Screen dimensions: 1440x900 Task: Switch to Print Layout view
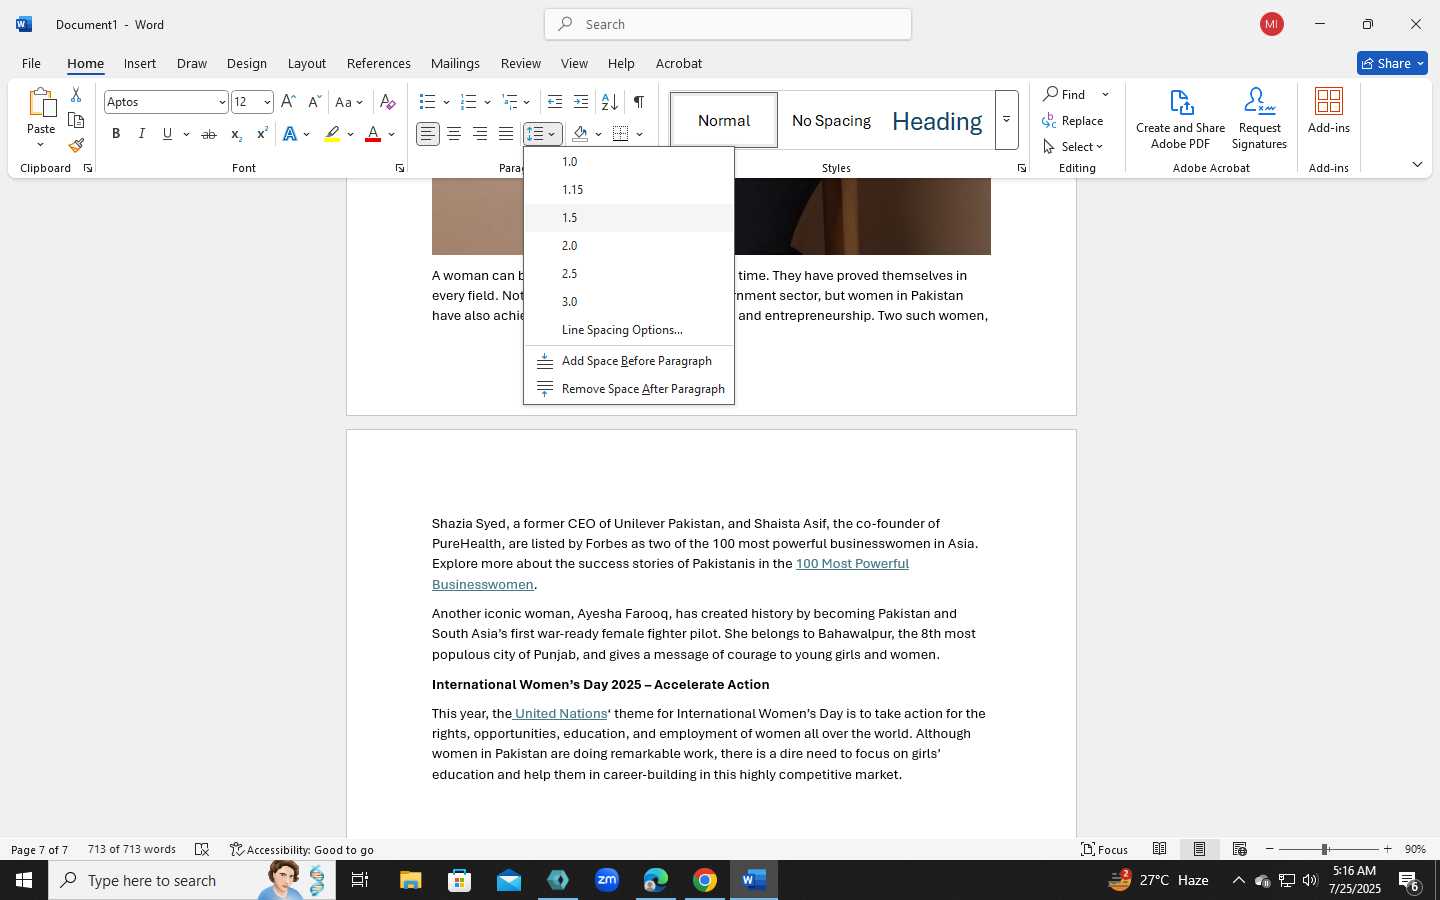click(1199, 849)
